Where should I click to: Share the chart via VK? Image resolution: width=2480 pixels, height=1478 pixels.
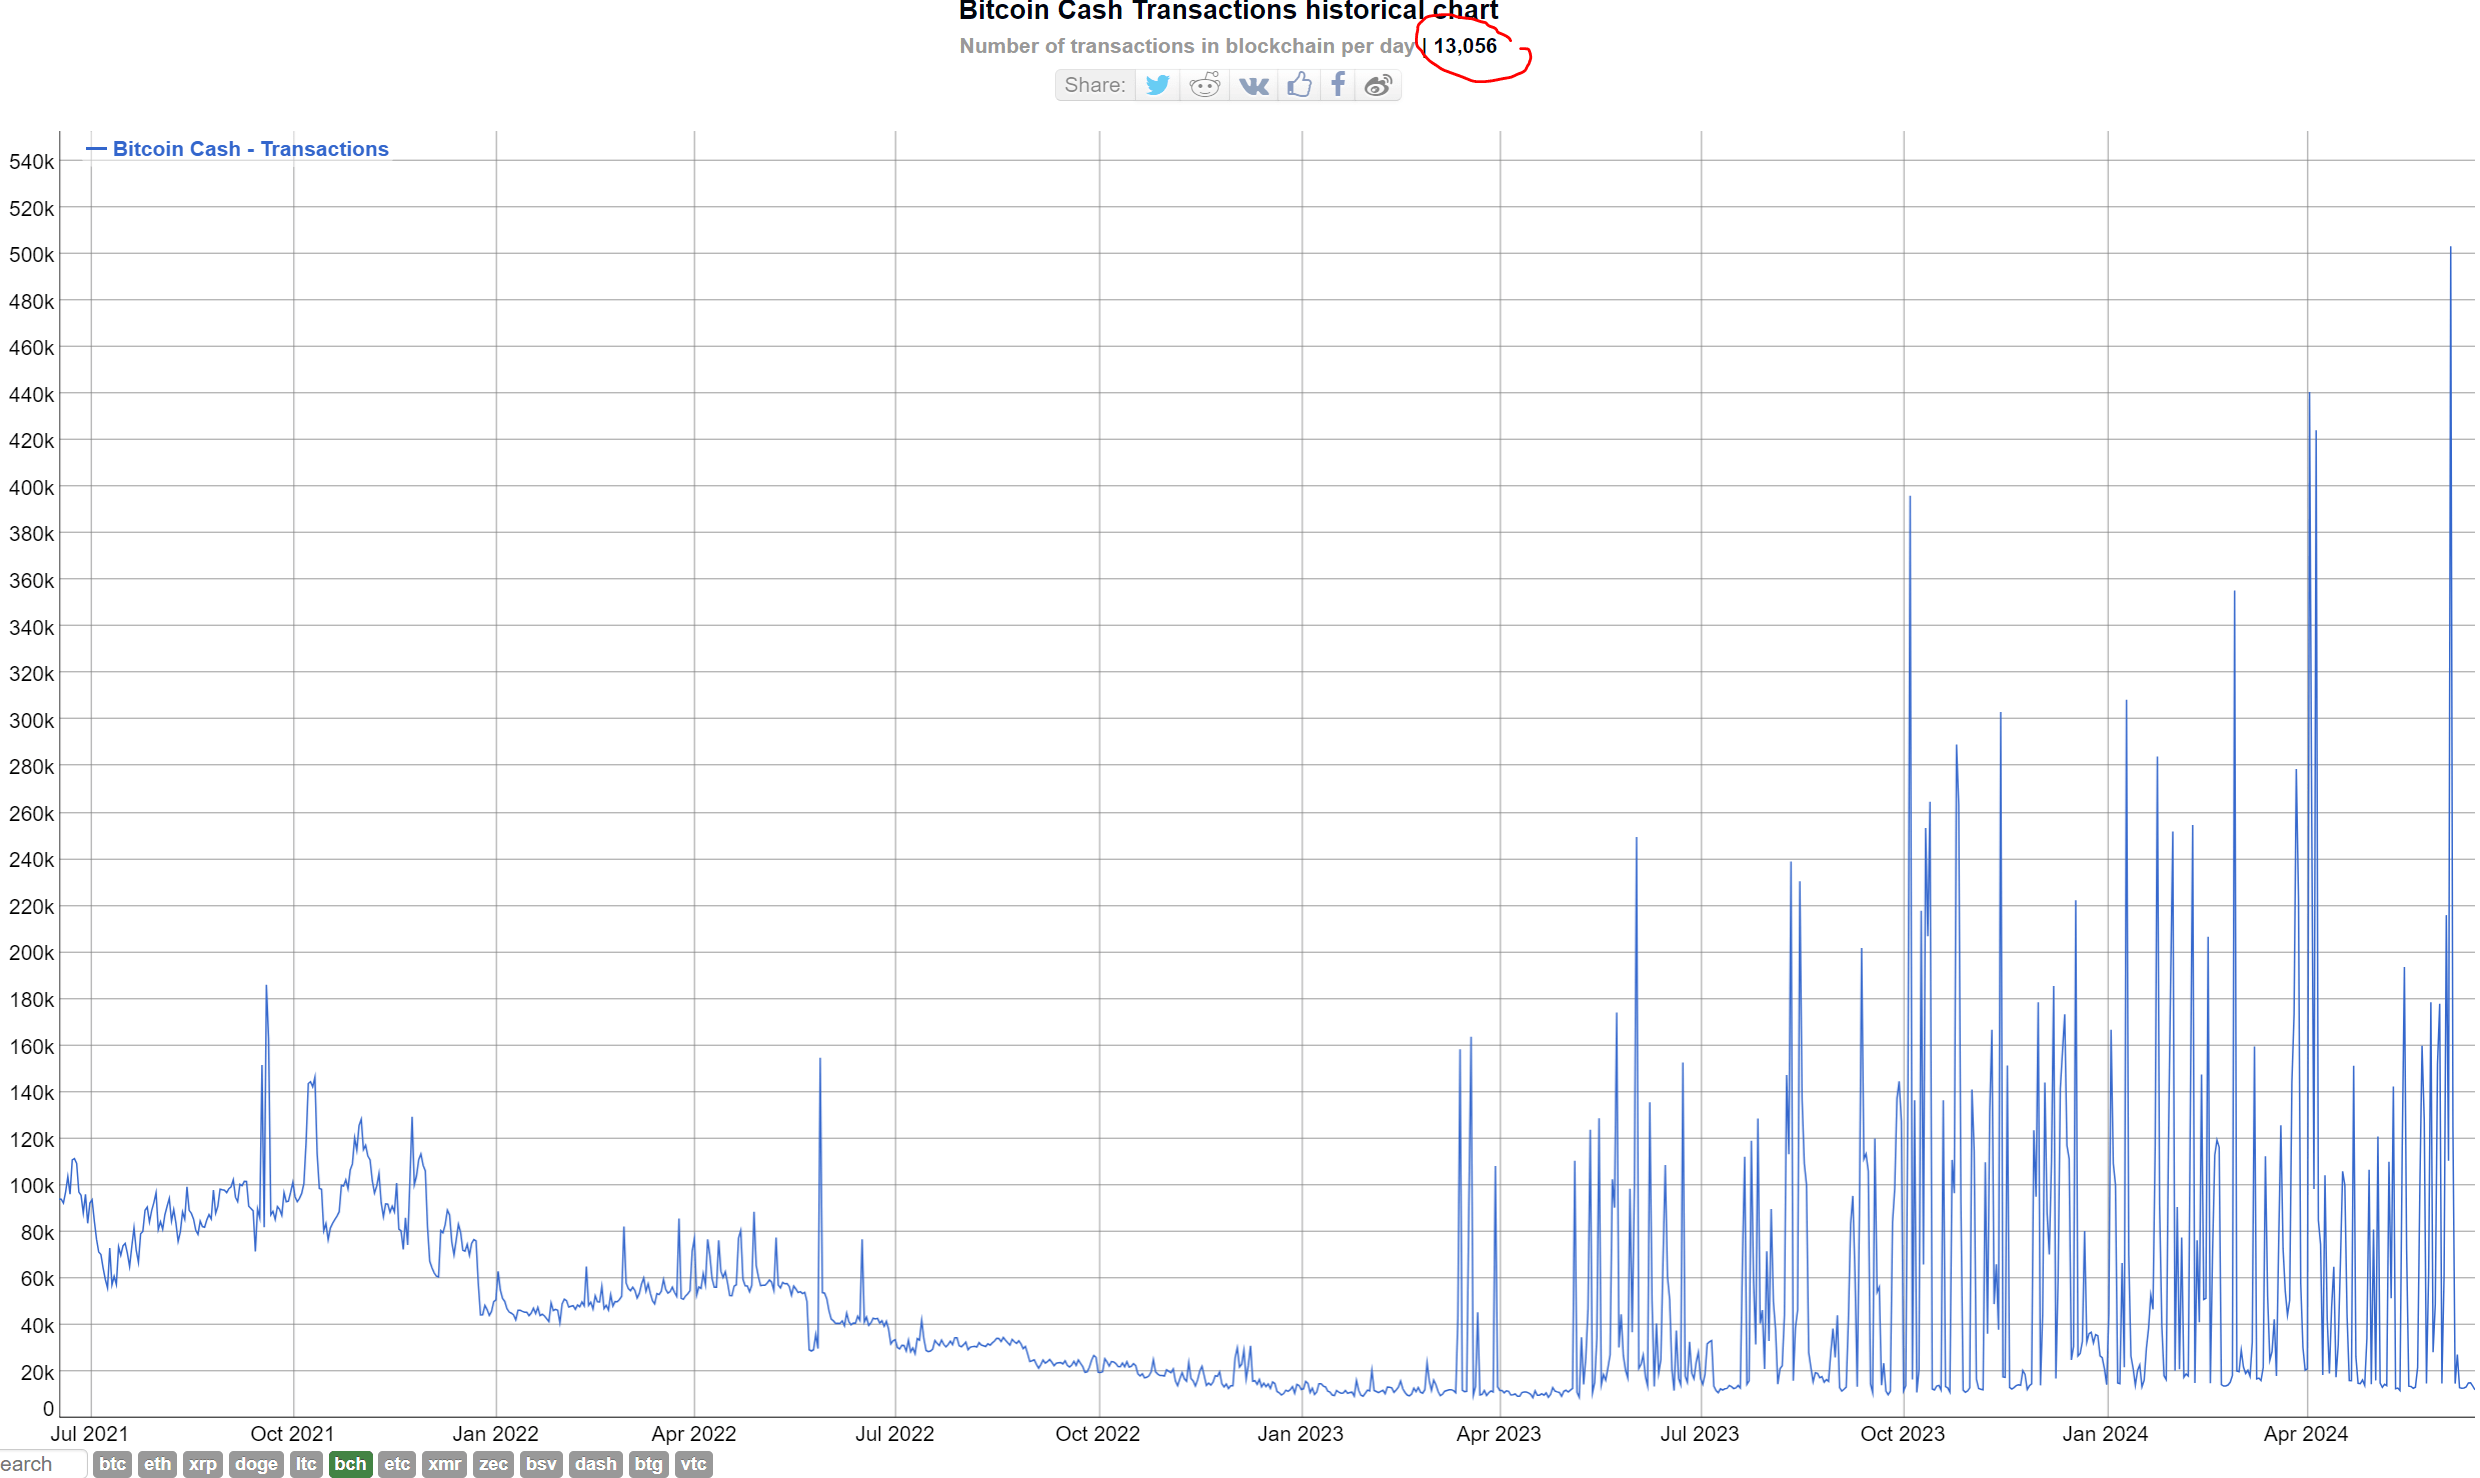click(x=1252, y=85)
